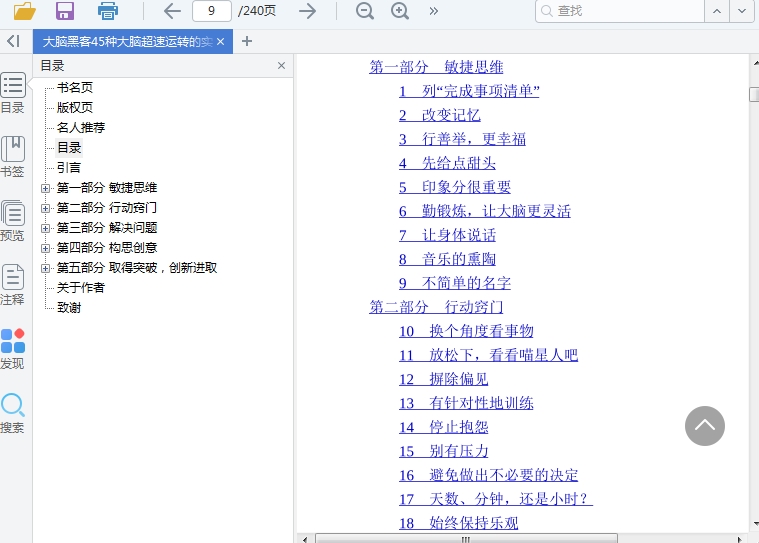Open link 1 列“完成事项清单”

coord(469,91)
